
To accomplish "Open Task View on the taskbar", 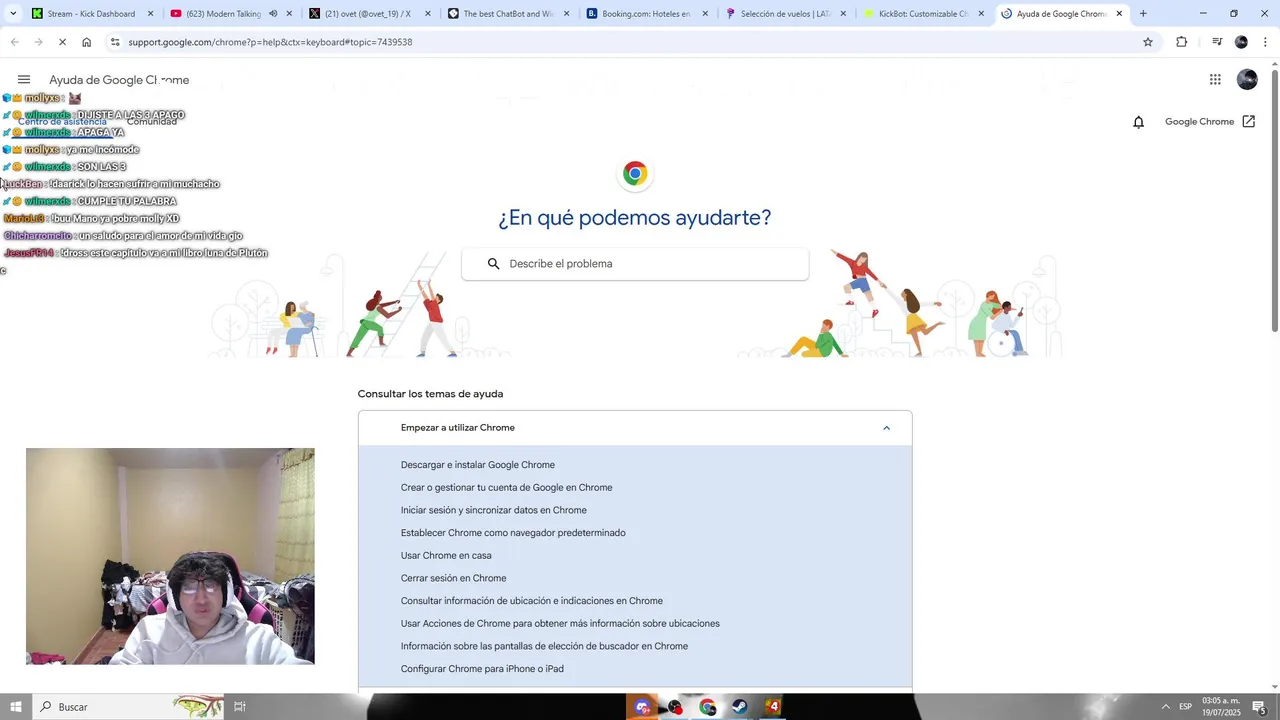I will [240, 707].
